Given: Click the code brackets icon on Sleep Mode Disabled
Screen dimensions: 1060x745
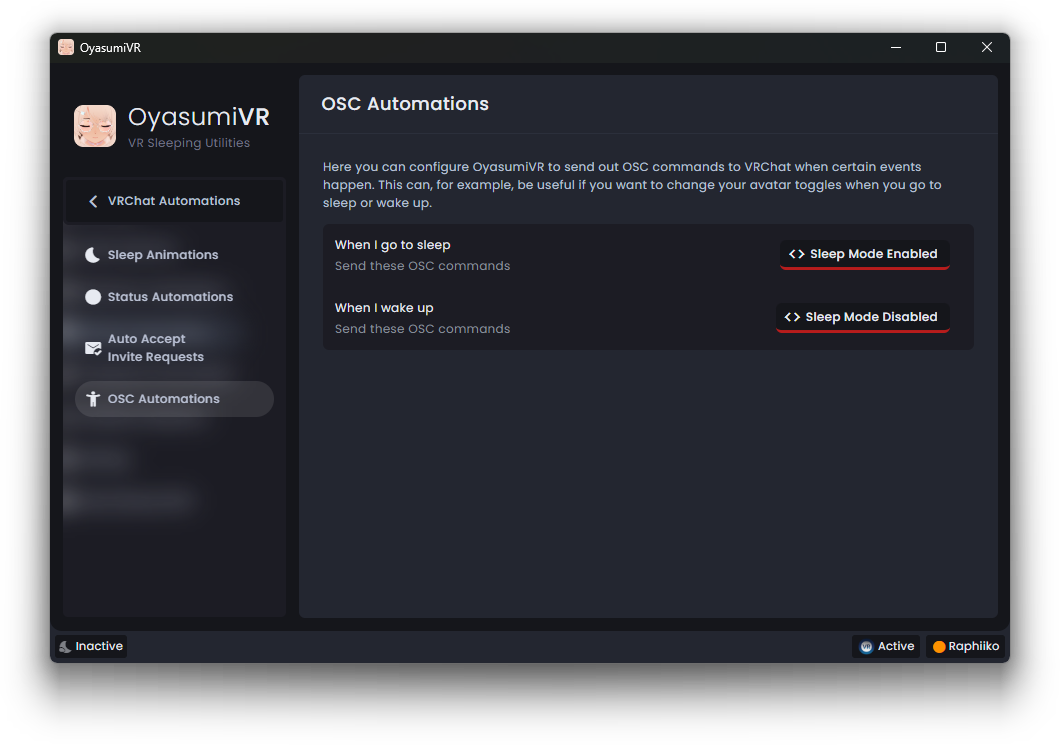Looking at the screenshot, I should pos(792,317).
